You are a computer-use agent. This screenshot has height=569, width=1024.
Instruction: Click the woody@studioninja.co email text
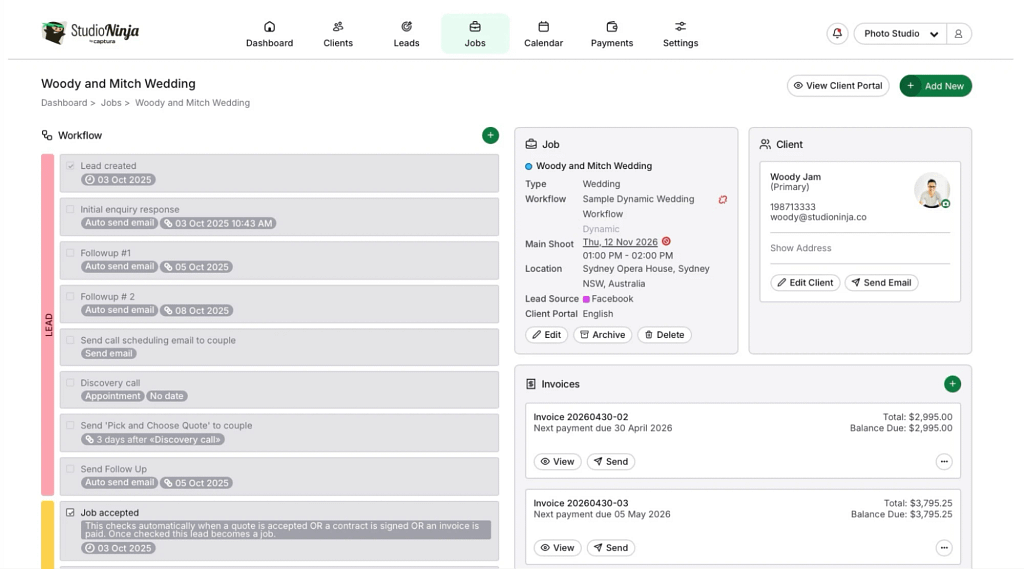(x=818, y=217)
